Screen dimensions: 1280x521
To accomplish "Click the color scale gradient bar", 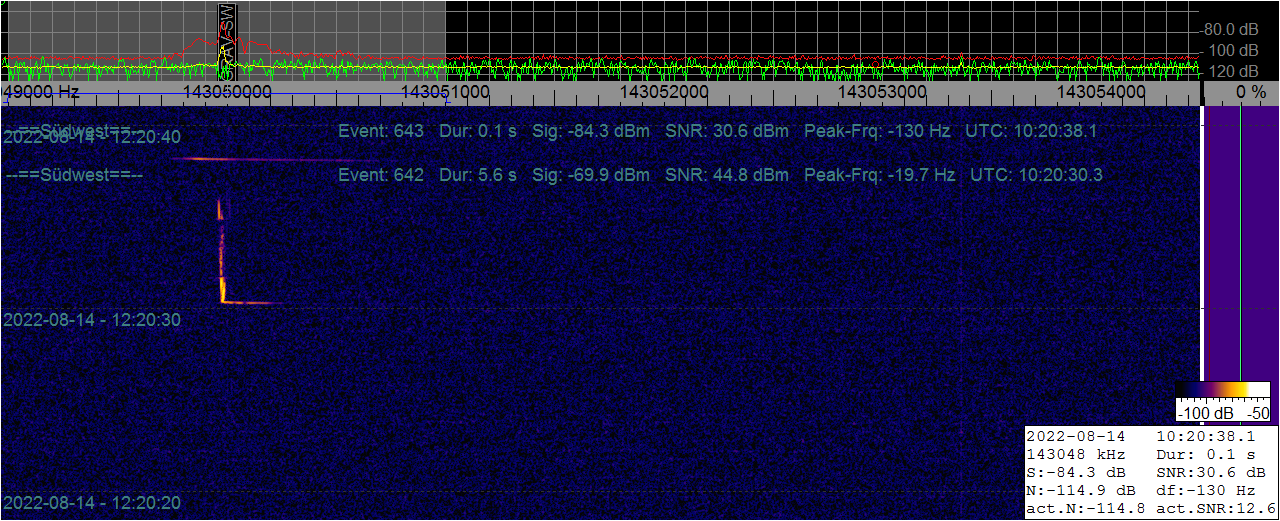I will point(1224,391).
